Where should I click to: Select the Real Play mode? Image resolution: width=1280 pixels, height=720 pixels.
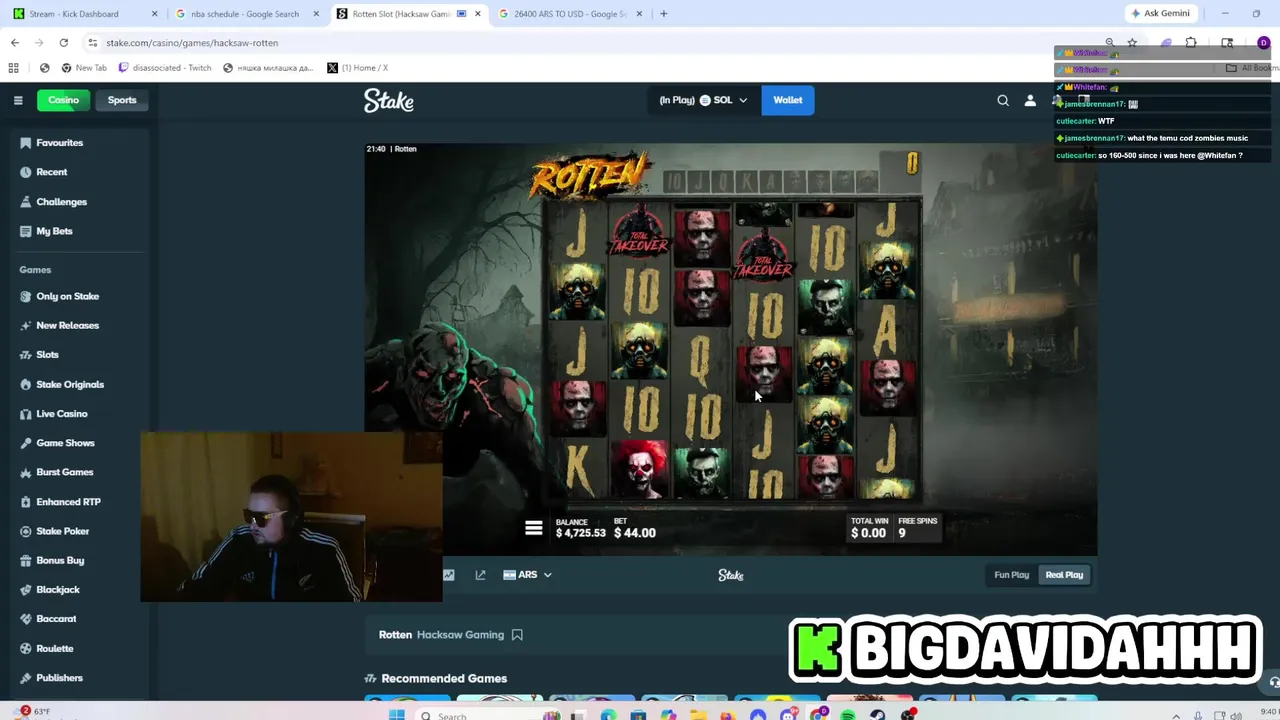click(x=1064, y=575)
